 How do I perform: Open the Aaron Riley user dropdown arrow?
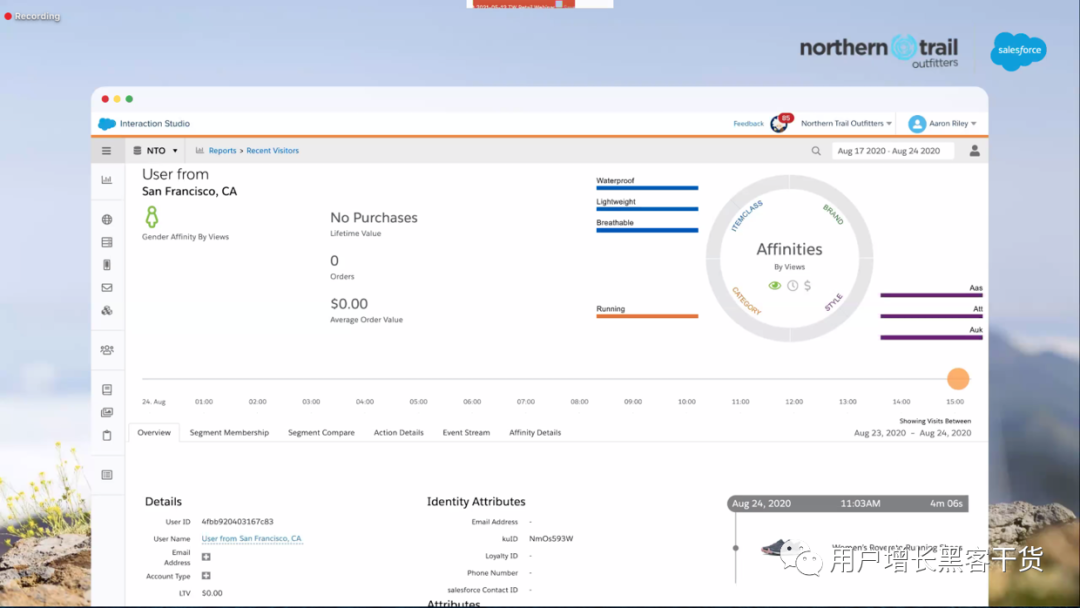click(974, 124)
